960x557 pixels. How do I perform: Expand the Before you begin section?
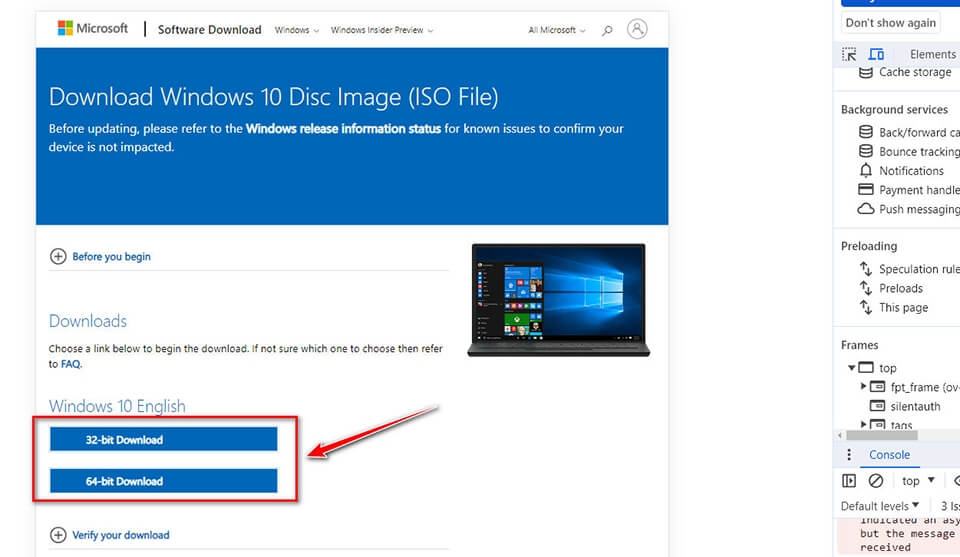point(101,257)
